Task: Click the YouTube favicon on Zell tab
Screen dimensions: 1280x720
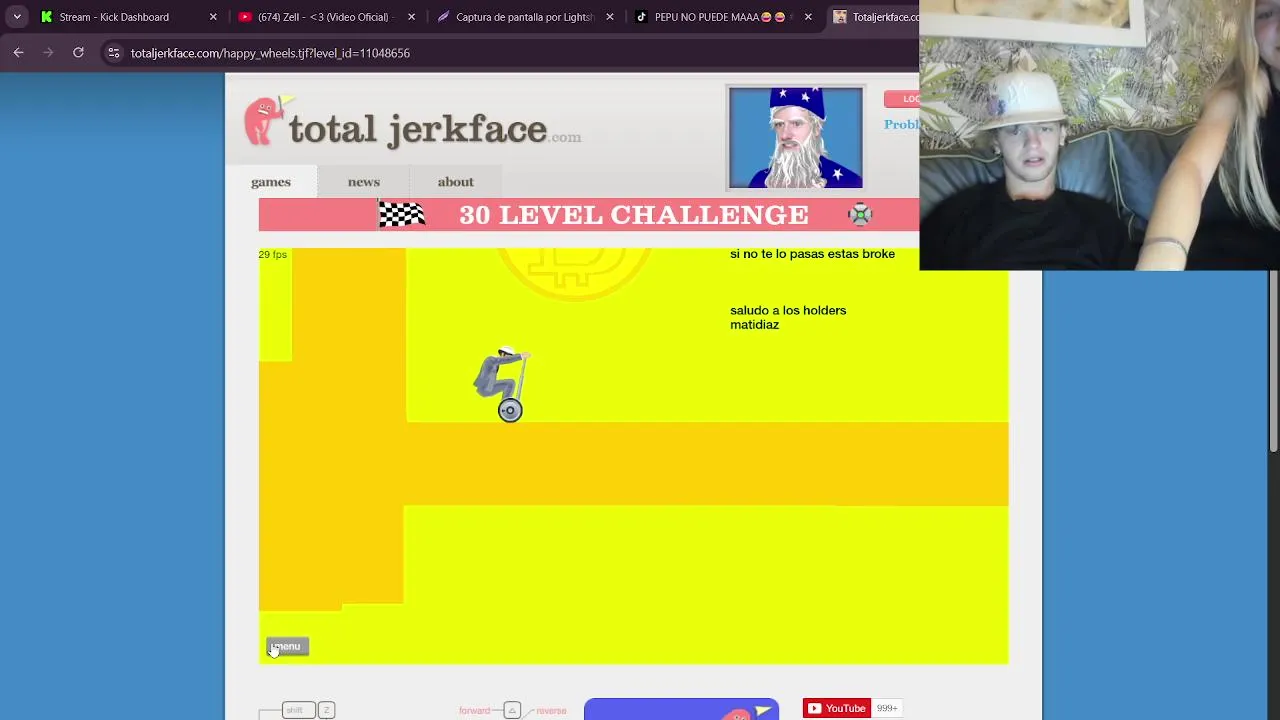Action: (x=245, y=17)
